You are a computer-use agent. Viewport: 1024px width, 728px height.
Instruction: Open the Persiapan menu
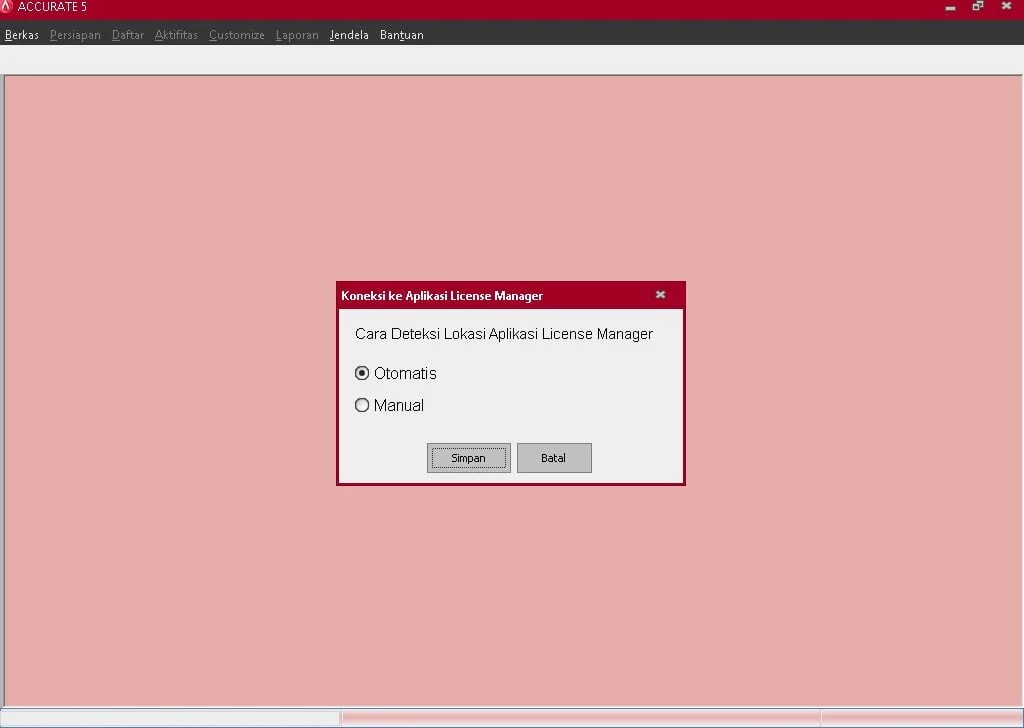point(75,35)
